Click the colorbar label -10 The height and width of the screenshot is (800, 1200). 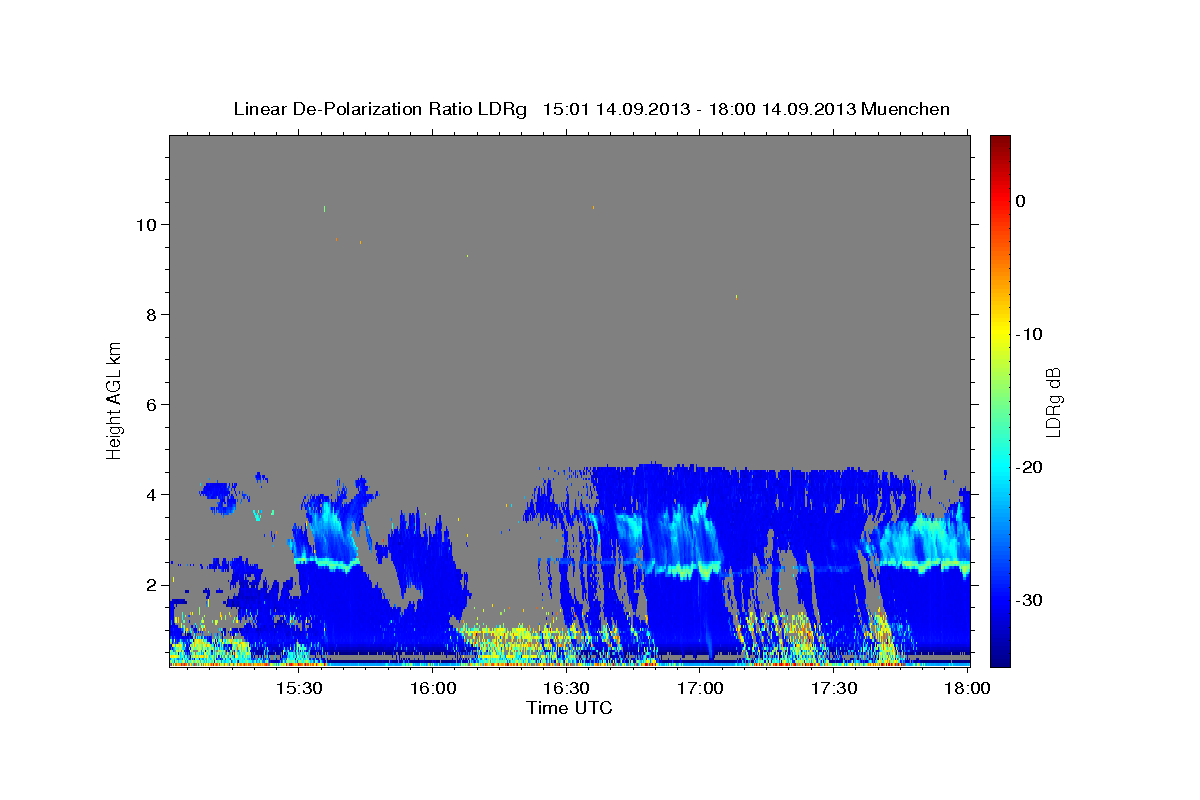pos(1030,334)
